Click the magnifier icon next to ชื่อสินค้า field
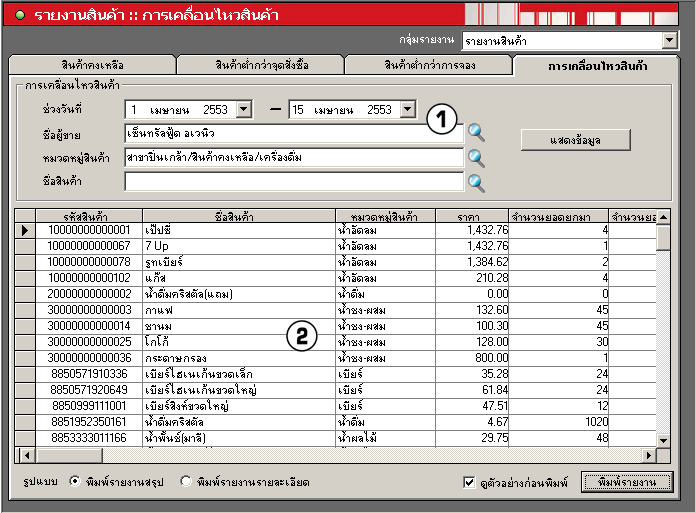Viewport: 696px width, 513px height. (x=476, y=182)
